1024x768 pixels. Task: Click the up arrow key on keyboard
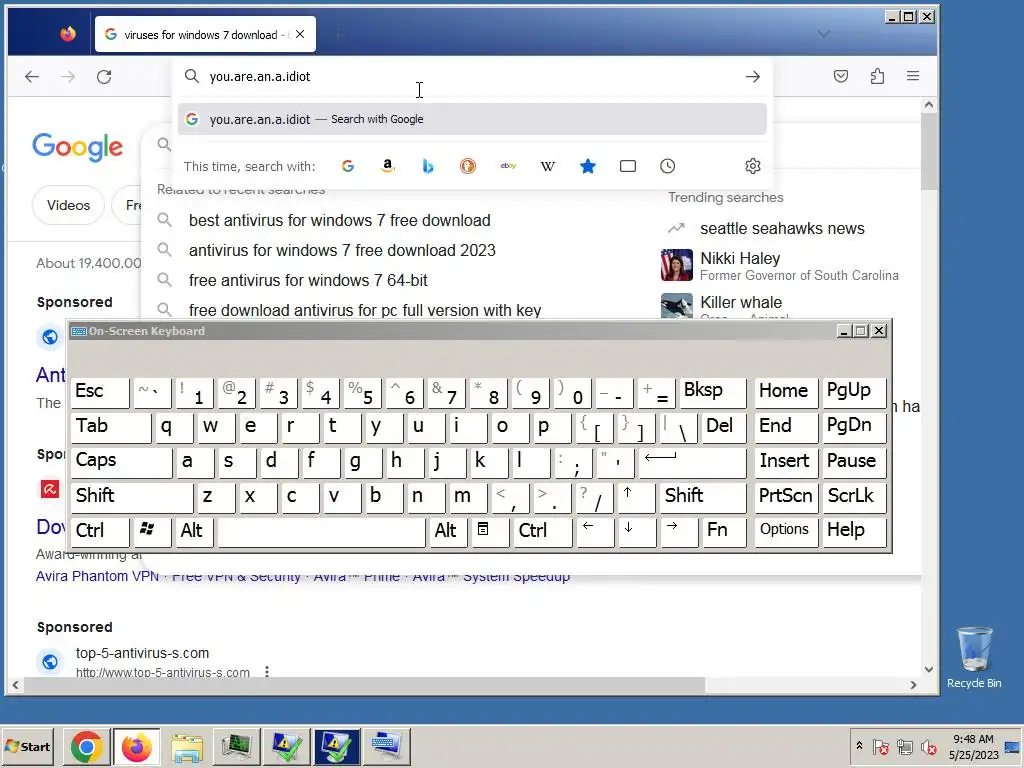[636, 497]
